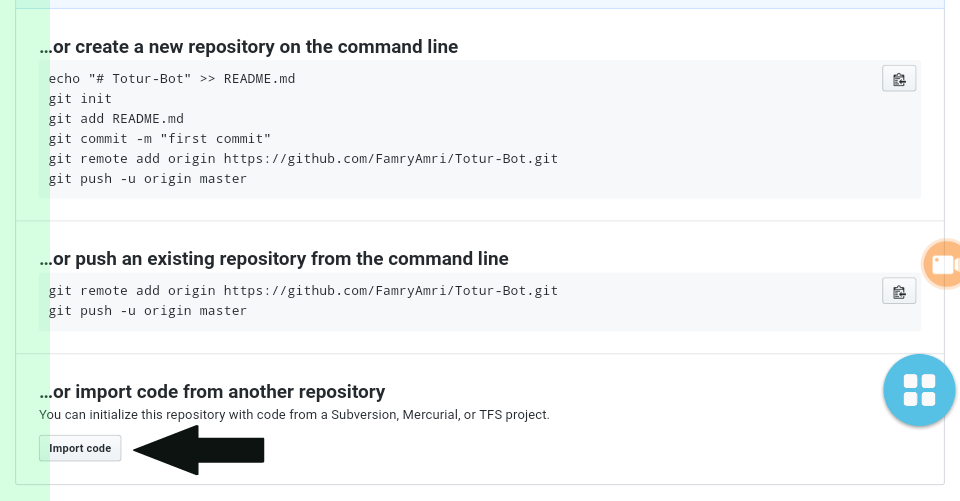Click the light green strip on the left edge
This screenshot has width=960, height=501.
point(25,250)
